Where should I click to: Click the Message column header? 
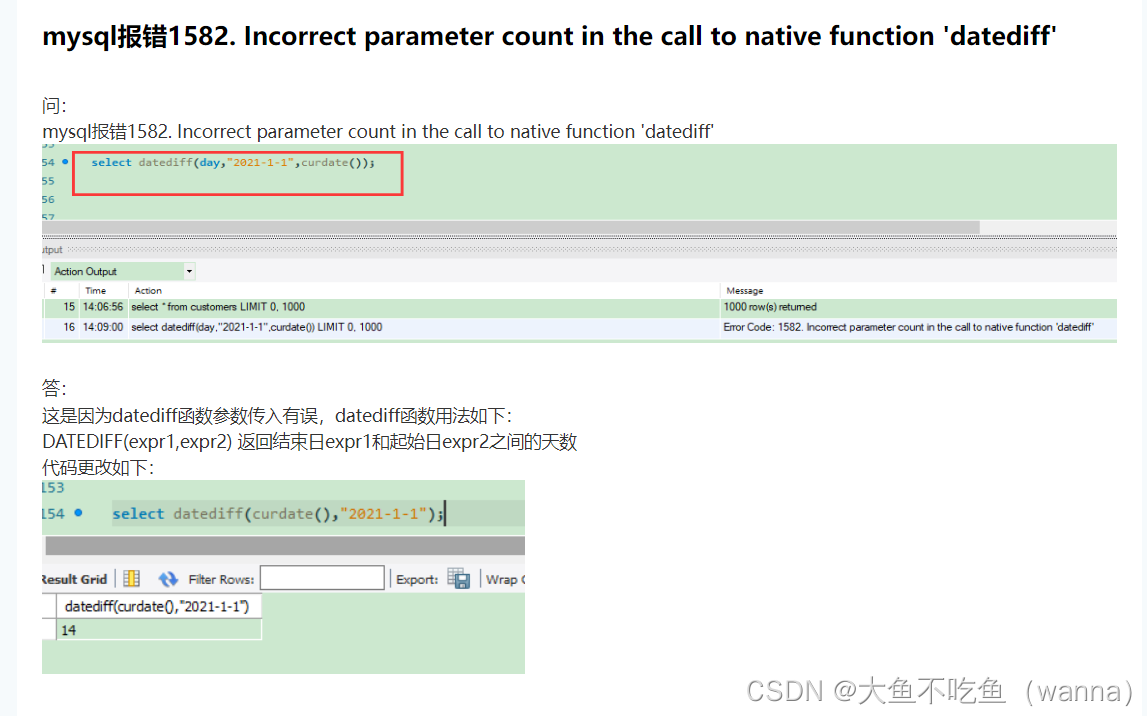[745, 290]
